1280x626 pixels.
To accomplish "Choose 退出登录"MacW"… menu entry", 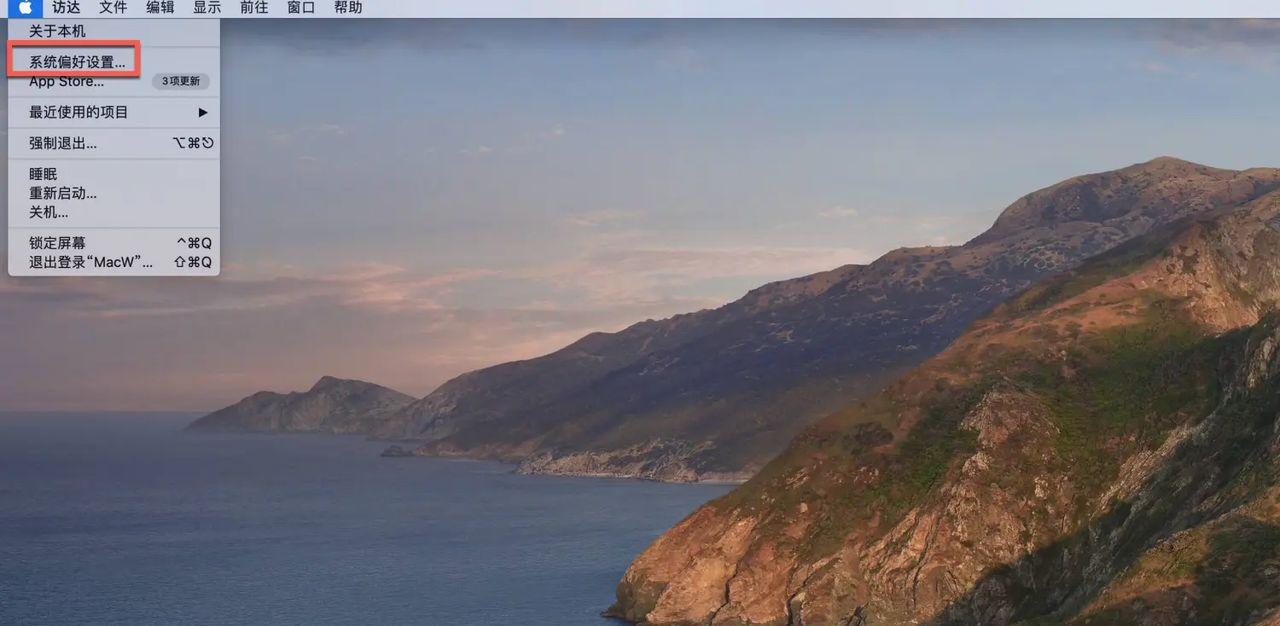I will click(x=114, y=262).
